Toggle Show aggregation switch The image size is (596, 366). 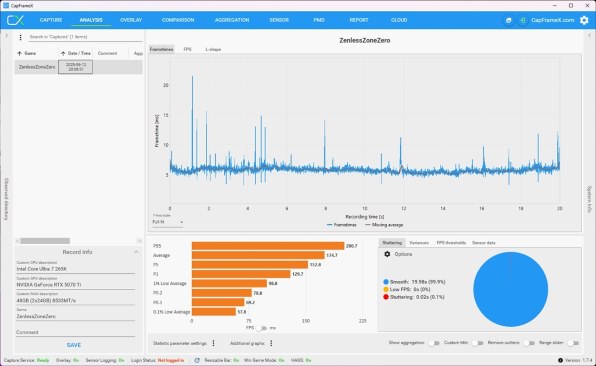point(434,343)
